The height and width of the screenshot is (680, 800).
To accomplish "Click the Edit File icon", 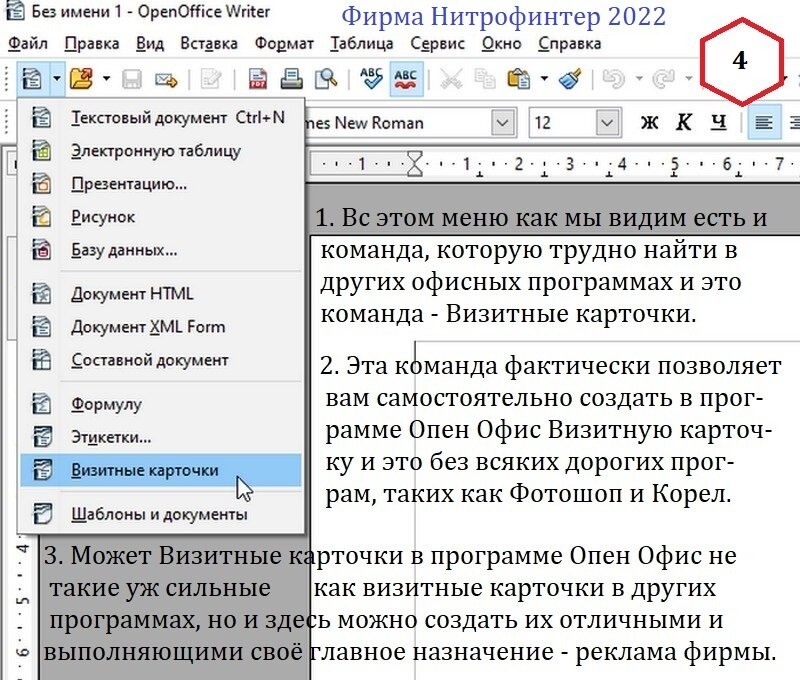I will pos(211,80).
